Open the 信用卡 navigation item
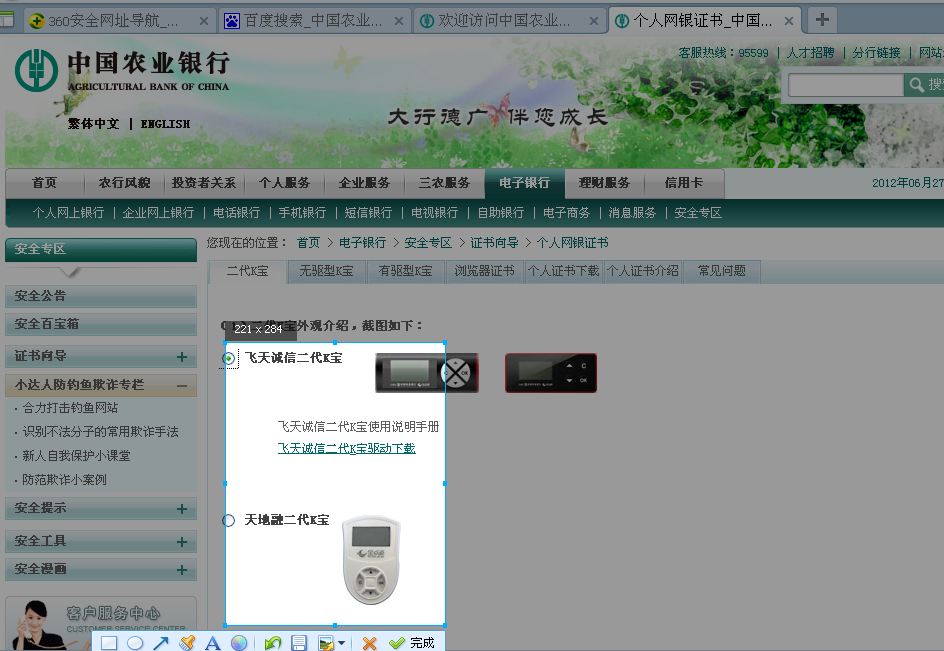 (x=683, y=183)
